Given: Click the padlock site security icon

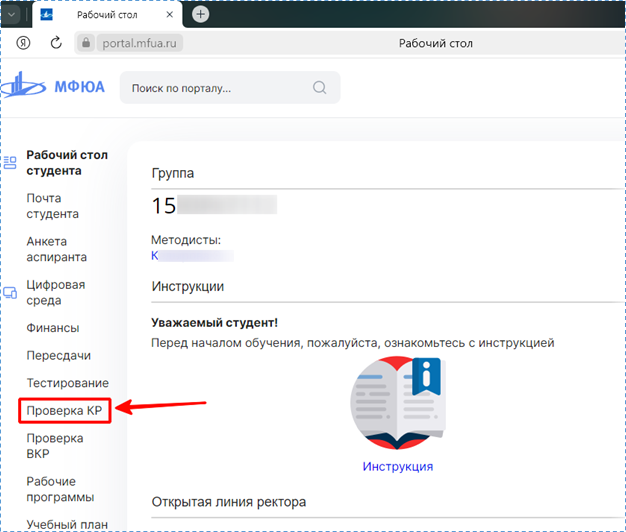Looking at the screenshot, I should point(86,43).
